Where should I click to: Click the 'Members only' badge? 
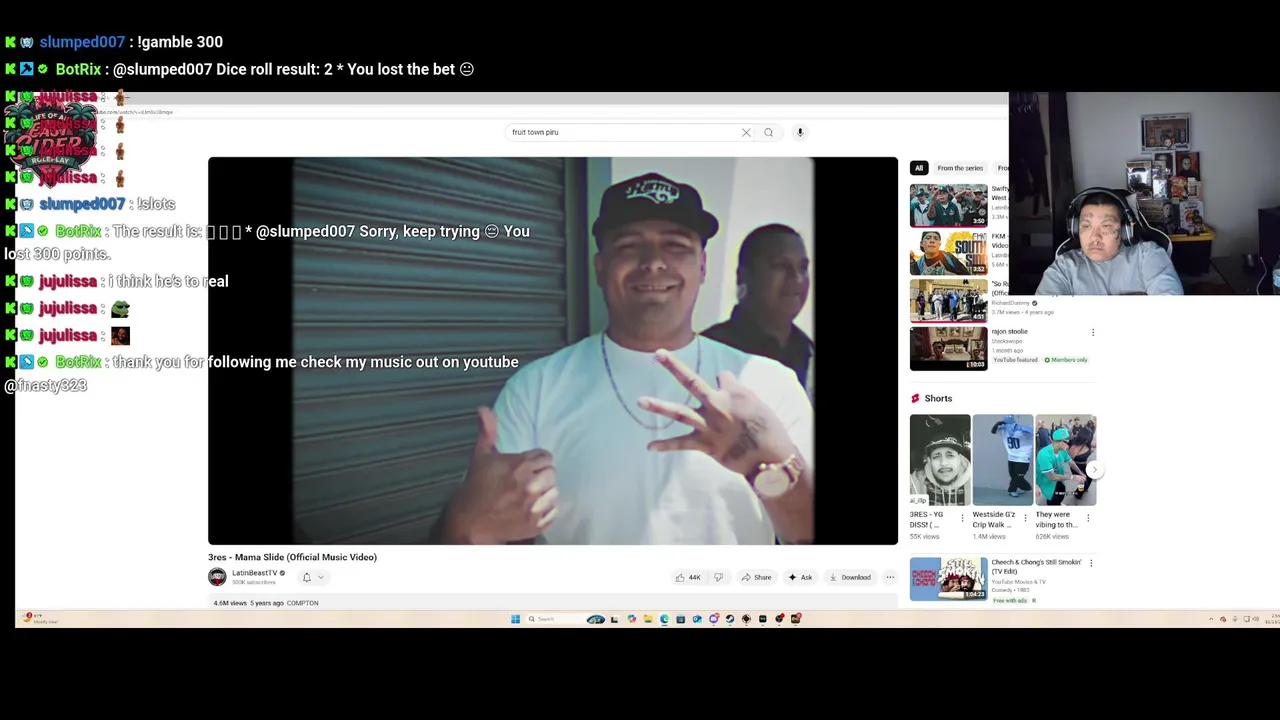[1066, 360]
